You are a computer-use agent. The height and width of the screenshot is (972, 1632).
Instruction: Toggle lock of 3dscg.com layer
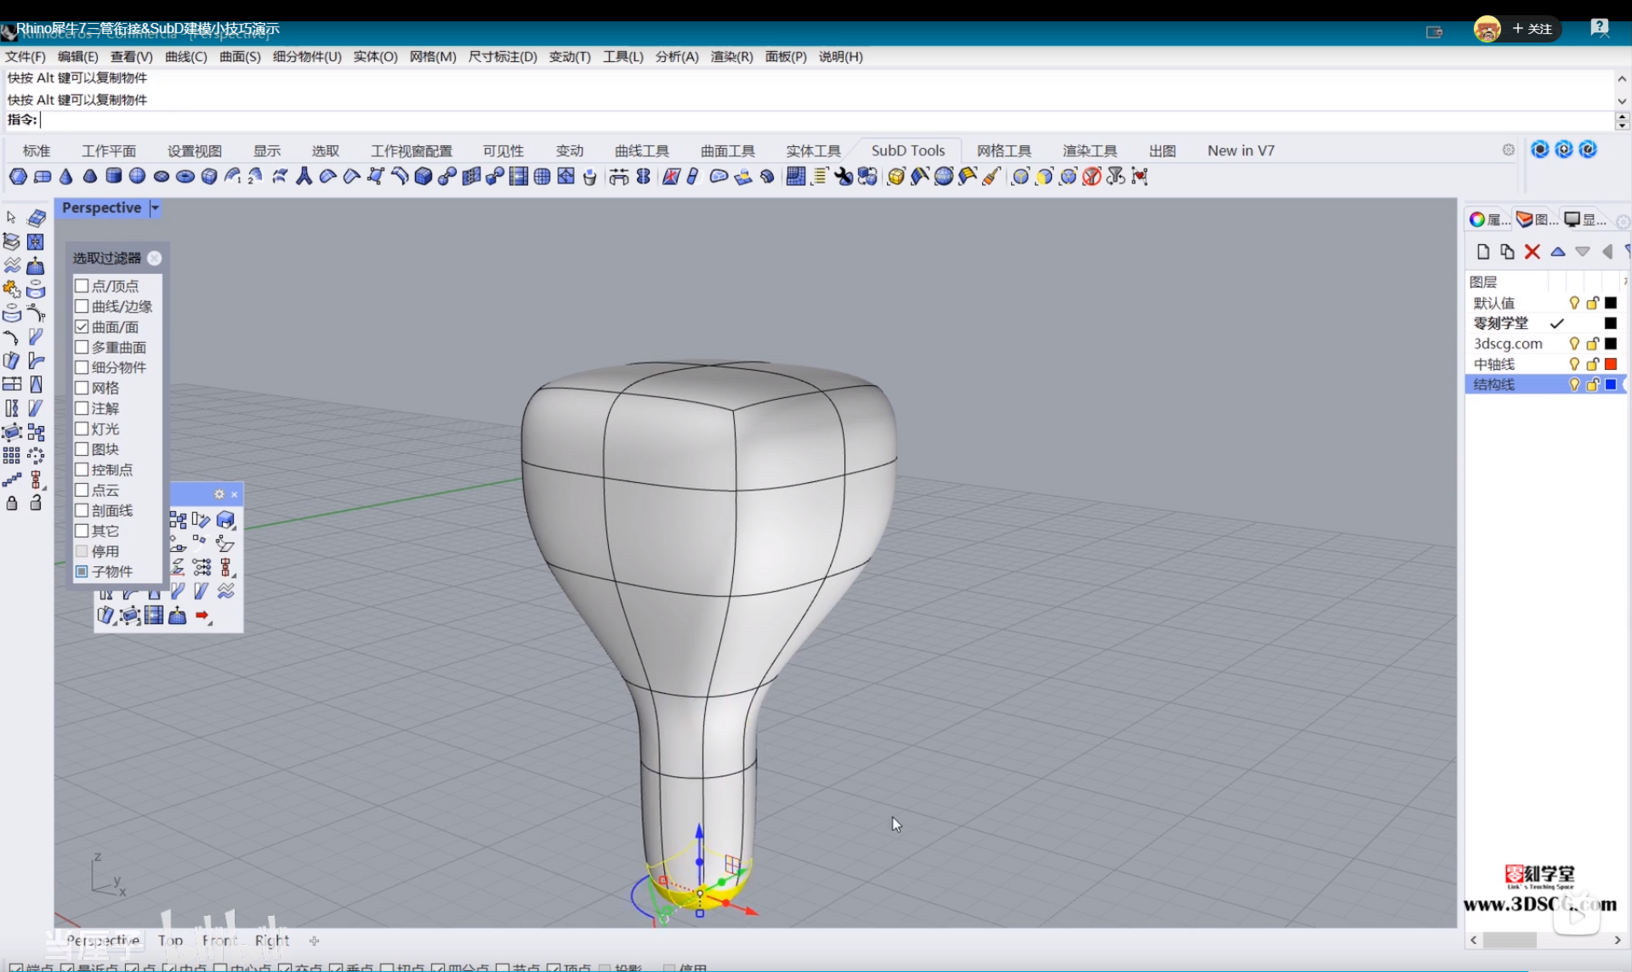(1593, 343)
